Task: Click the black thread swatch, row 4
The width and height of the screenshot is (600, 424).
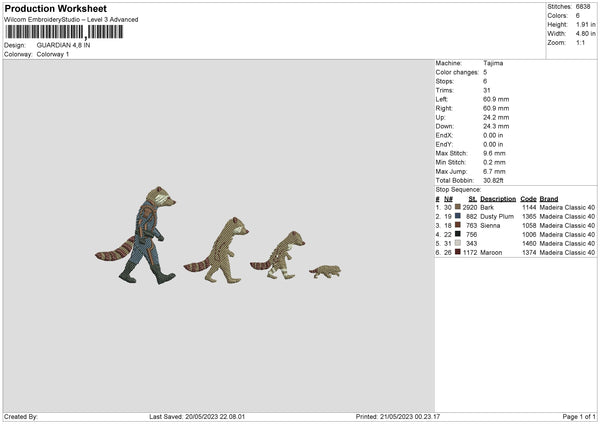Action: [458, 234]
